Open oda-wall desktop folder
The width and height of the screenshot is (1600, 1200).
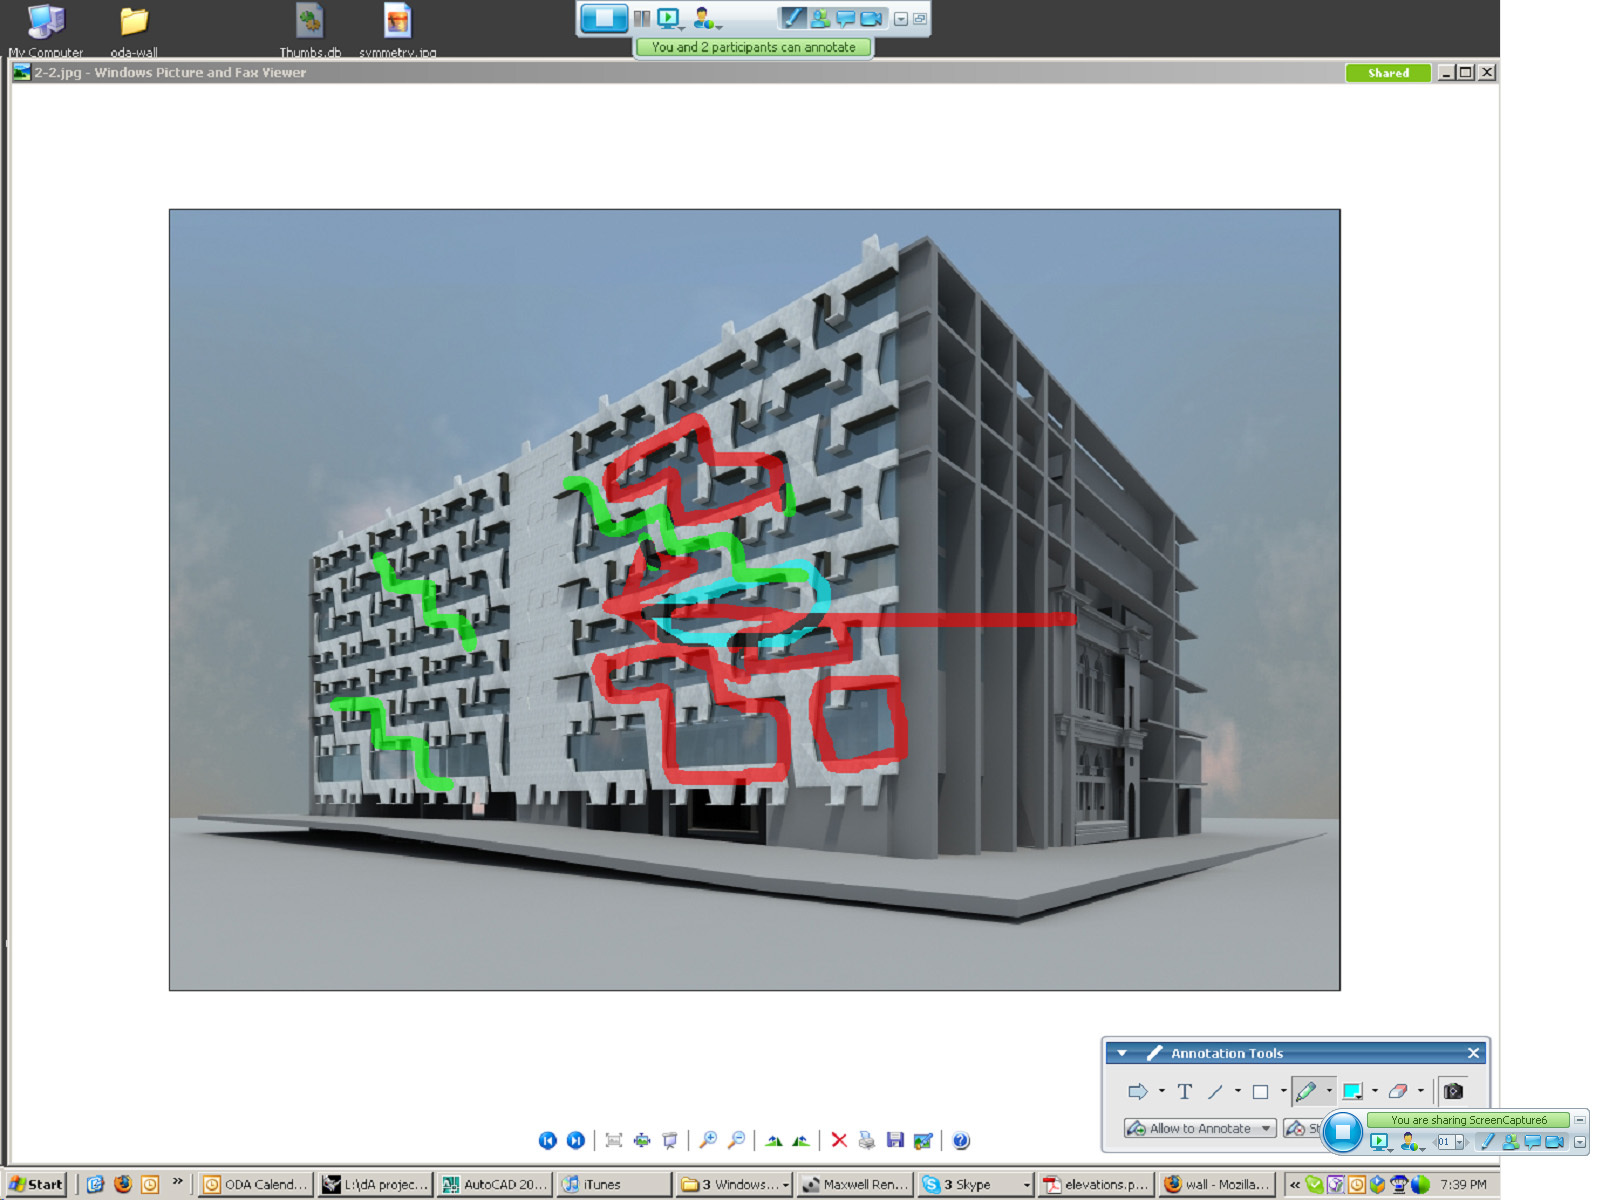[x=134, y=30]
